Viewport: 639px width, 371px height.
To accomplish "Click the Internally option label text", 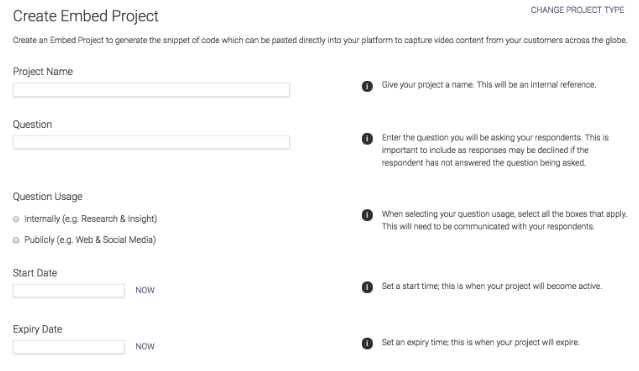I will pos(90,219).
